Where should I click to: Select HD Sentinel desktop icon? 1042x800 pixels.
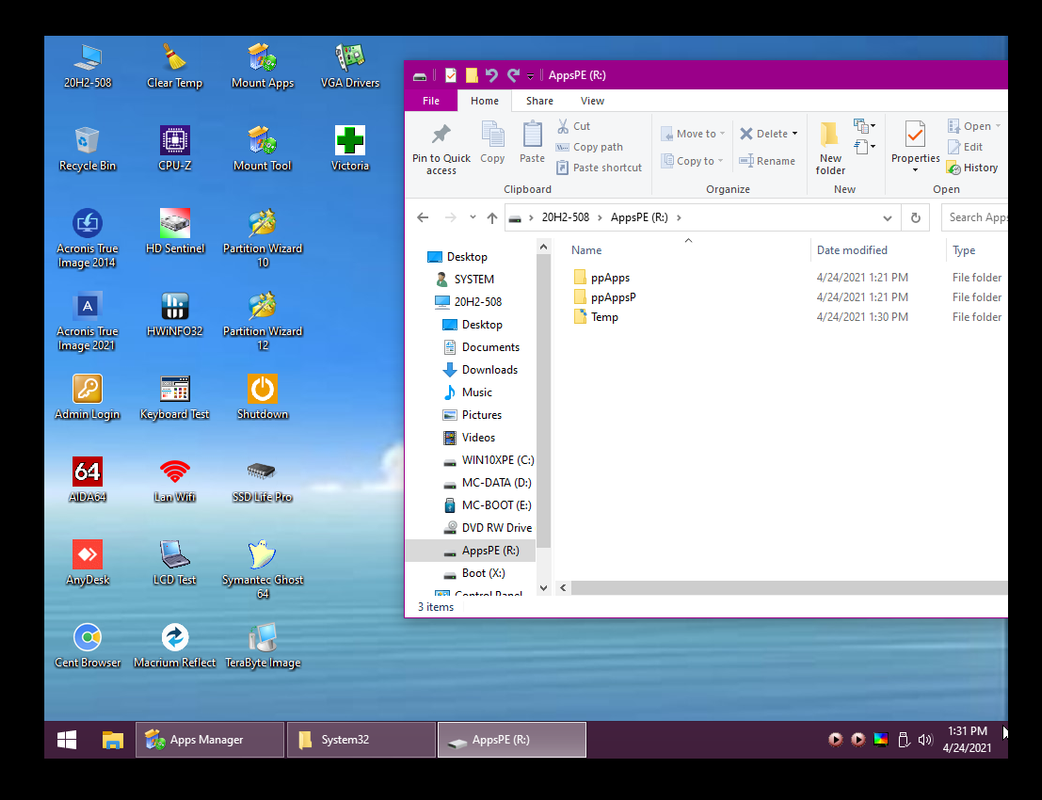(174, 231)
